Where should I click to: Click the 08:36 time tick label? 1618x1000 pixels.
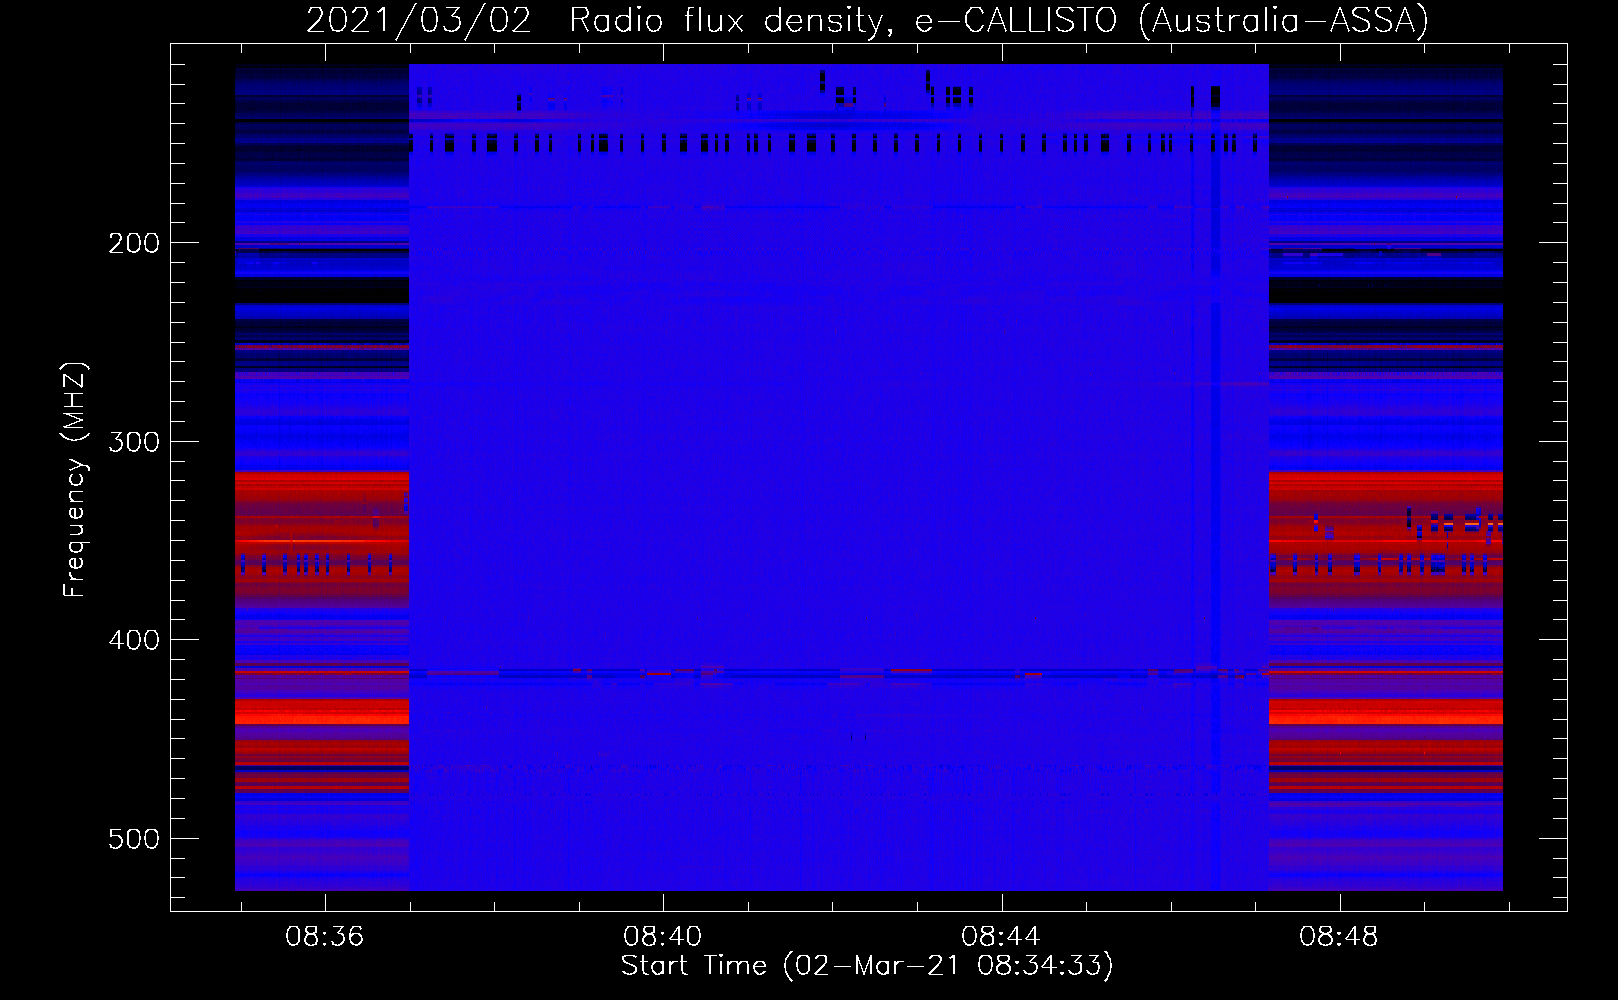coord(325,937)
